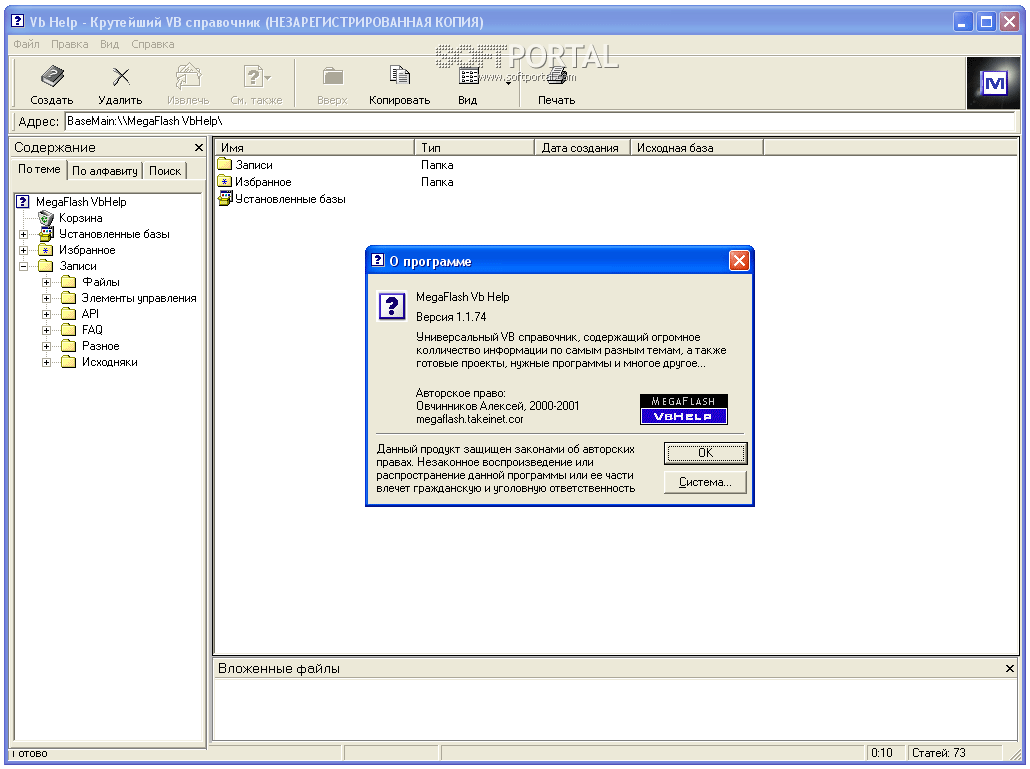Viewport: 1030px width, 769px height.
Task: Click the Копировать toolbar icon
Action: pyautogui.click(x=399, y=76)
